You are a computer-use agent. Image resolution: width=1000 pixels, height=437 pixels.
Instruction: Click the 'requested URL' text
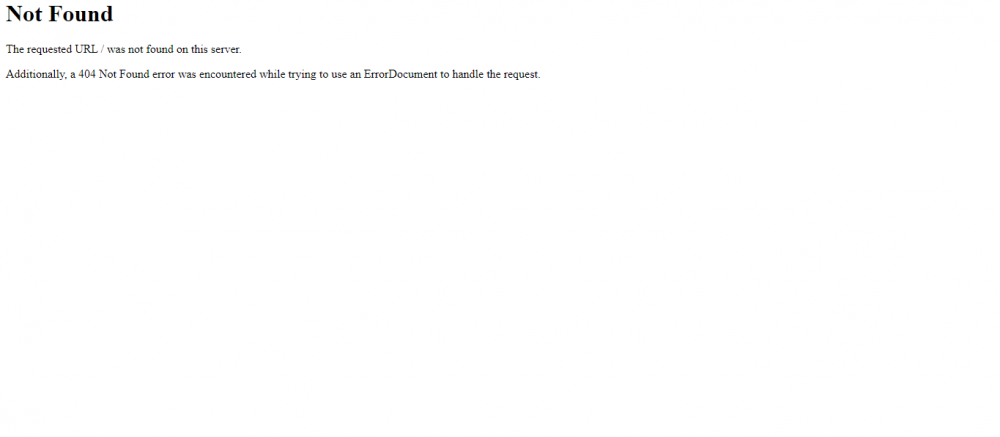click(62, 50)
